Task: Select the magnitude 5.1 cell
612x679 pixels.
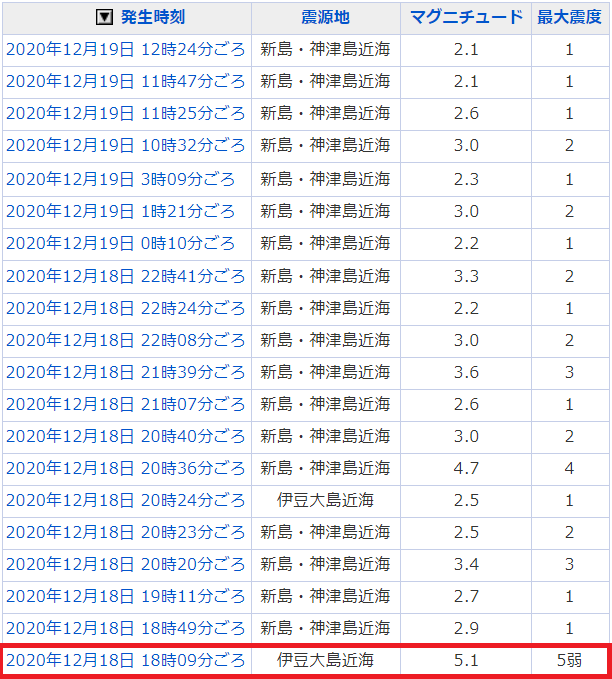Action: click(466, 660)
